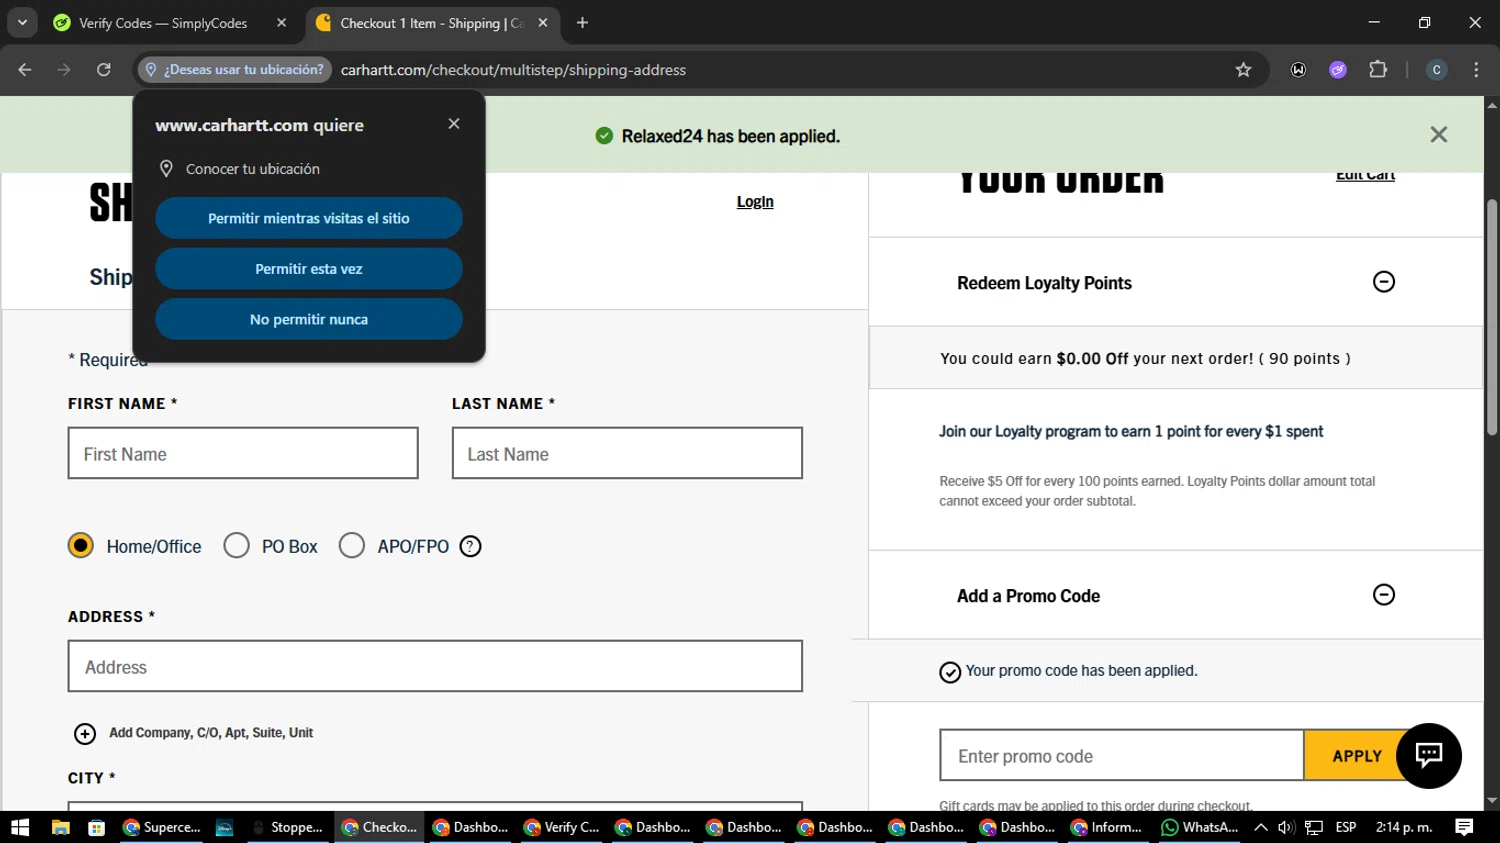Click the carhartt.com URL in the address bar

(x=513, y=70)
